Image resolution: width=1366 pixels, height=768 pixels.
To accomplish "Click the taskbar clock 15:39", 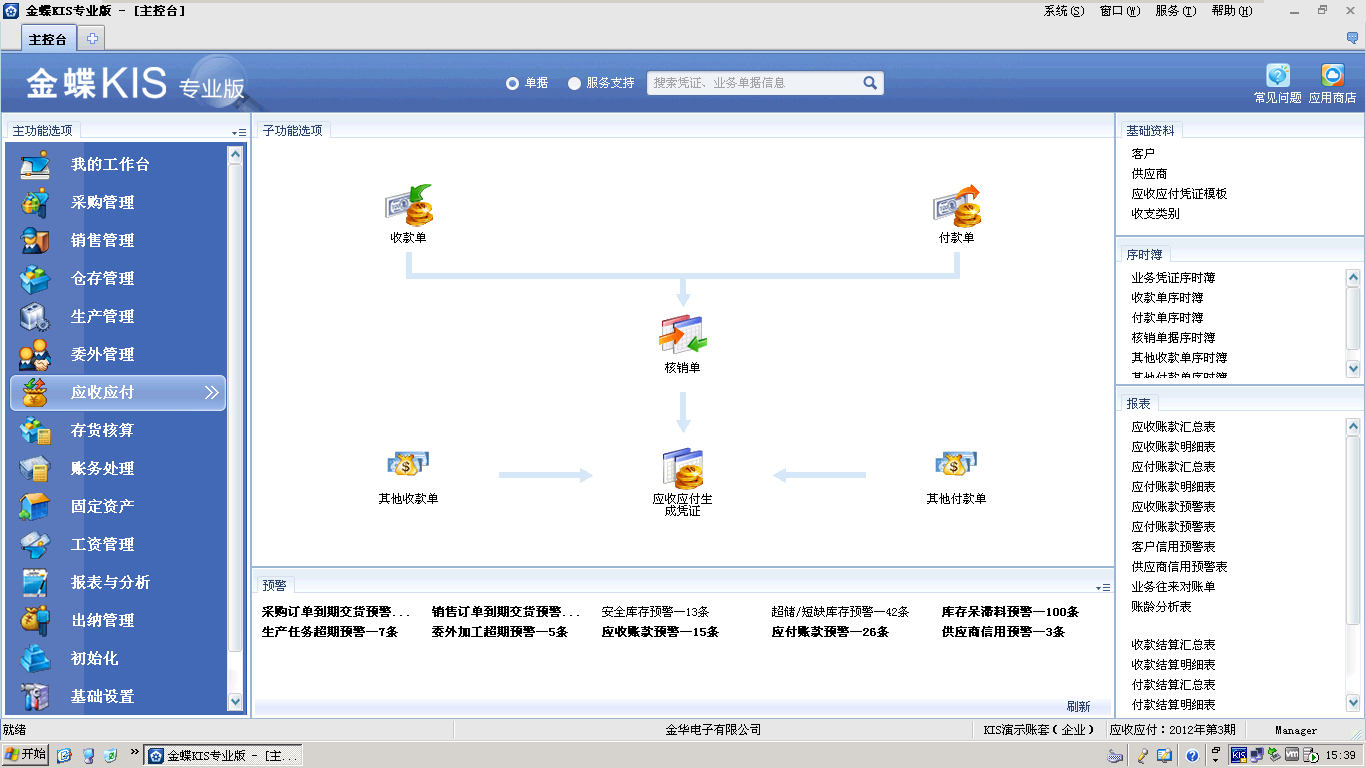I will coord(1340,756).
